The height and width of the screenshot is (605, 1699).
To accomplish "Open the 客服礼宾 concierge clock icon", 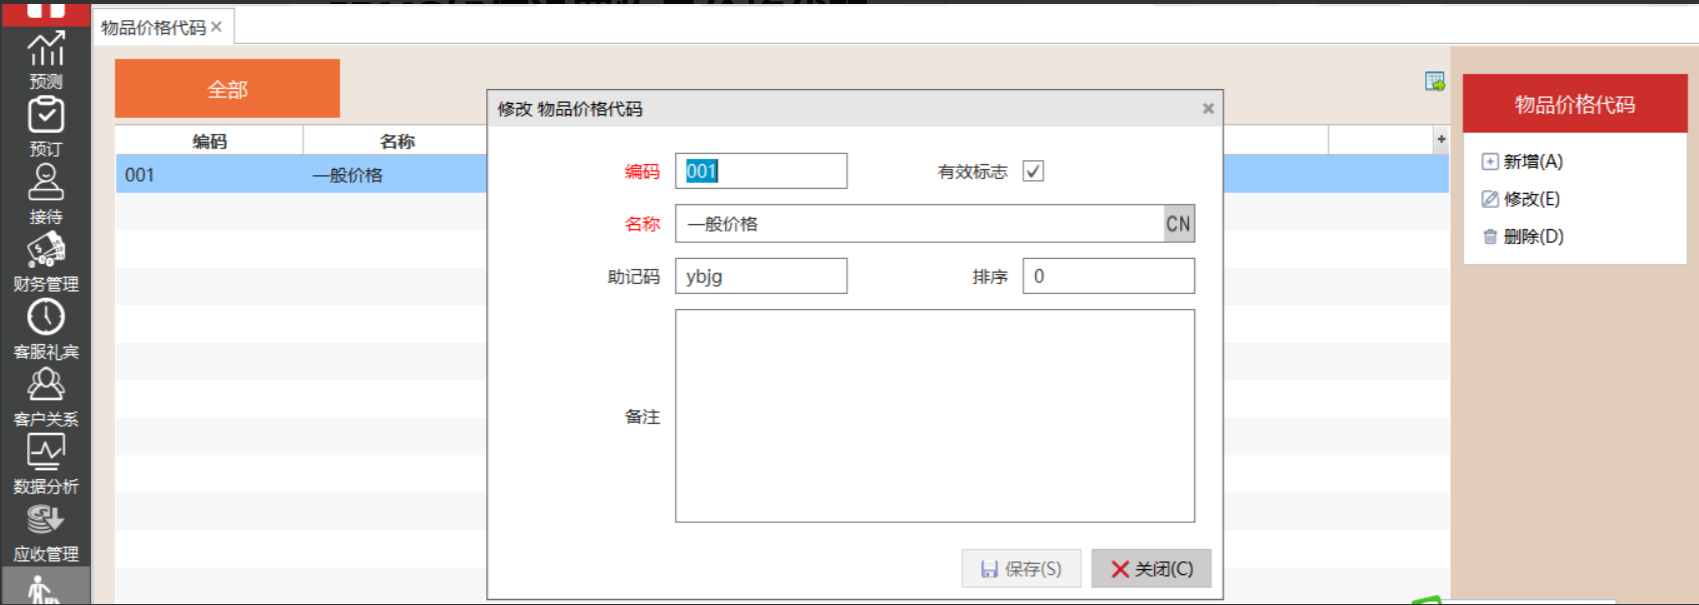I will click(x=46, y=329).
